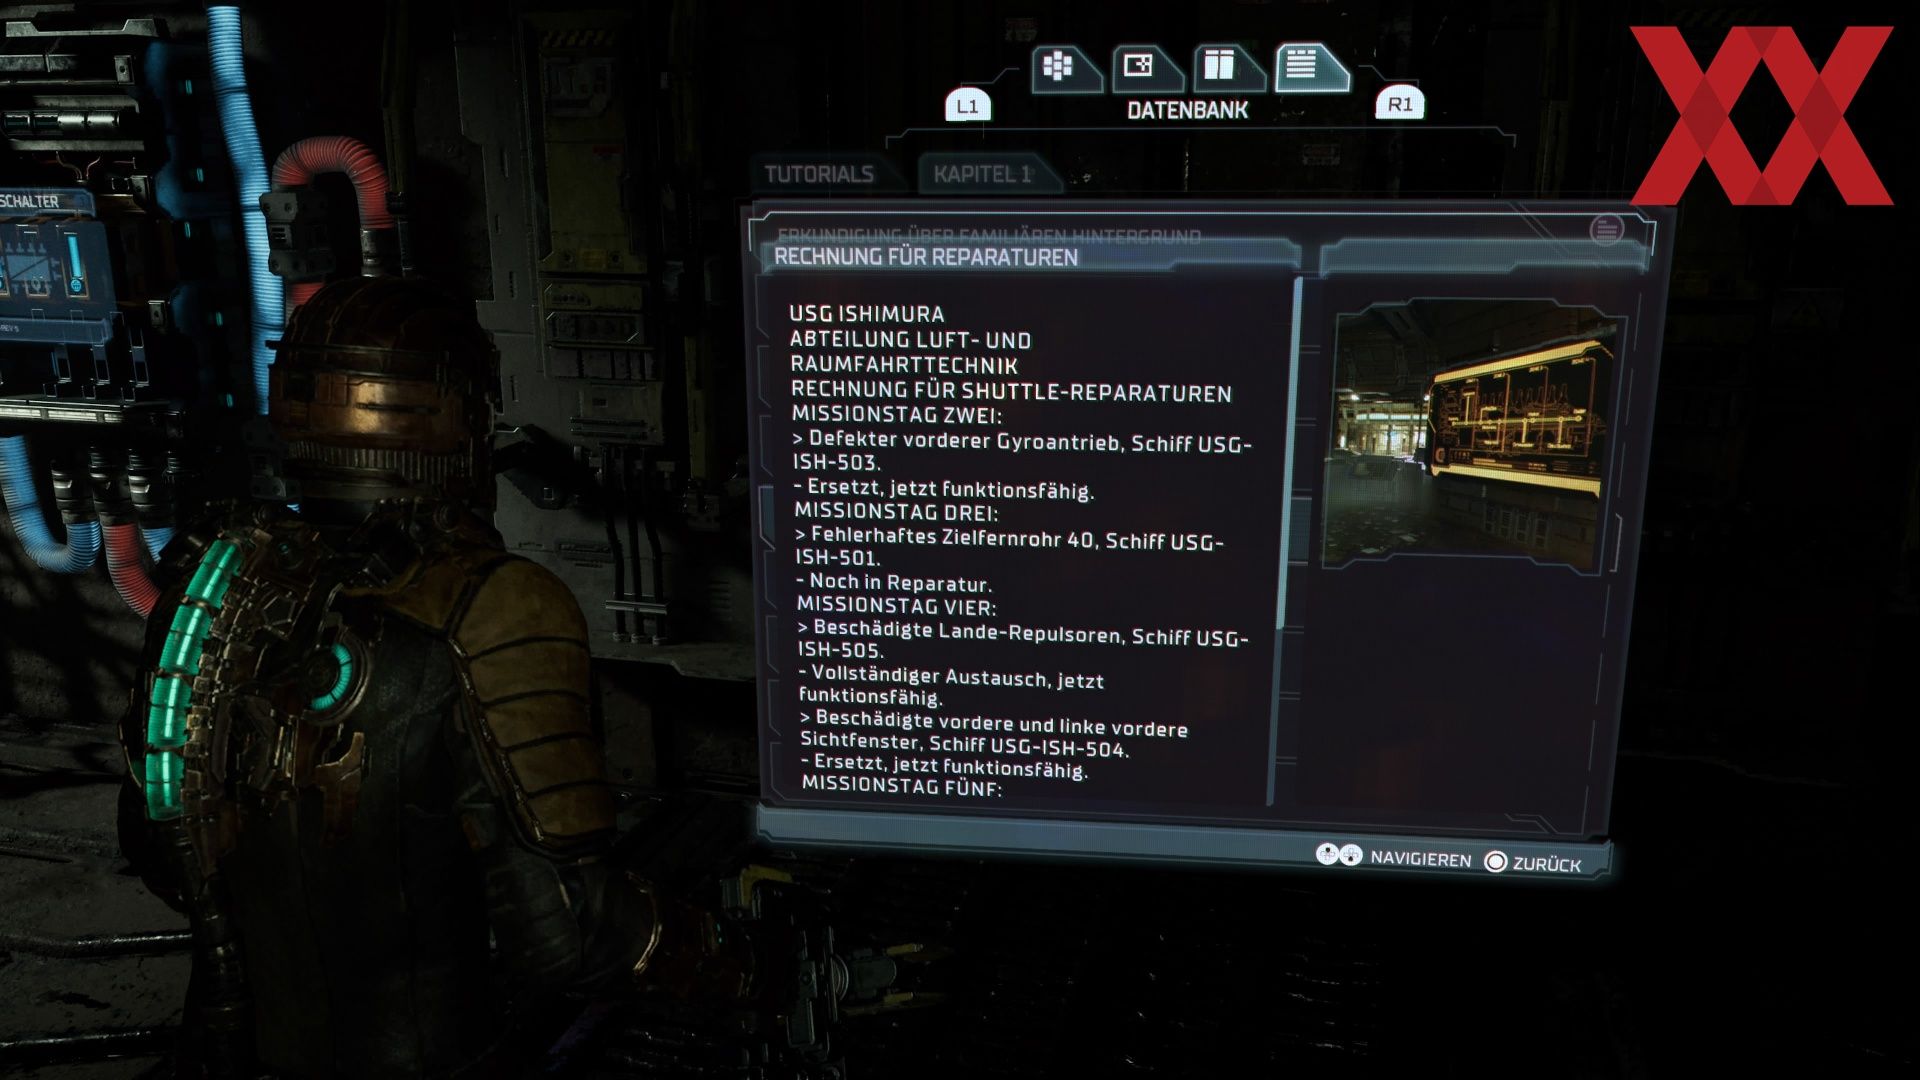Click 'RECHNUNG FÜR SHUTTLE-REPARATUREN' line
The image size is (1920, 1080).
1011,391
